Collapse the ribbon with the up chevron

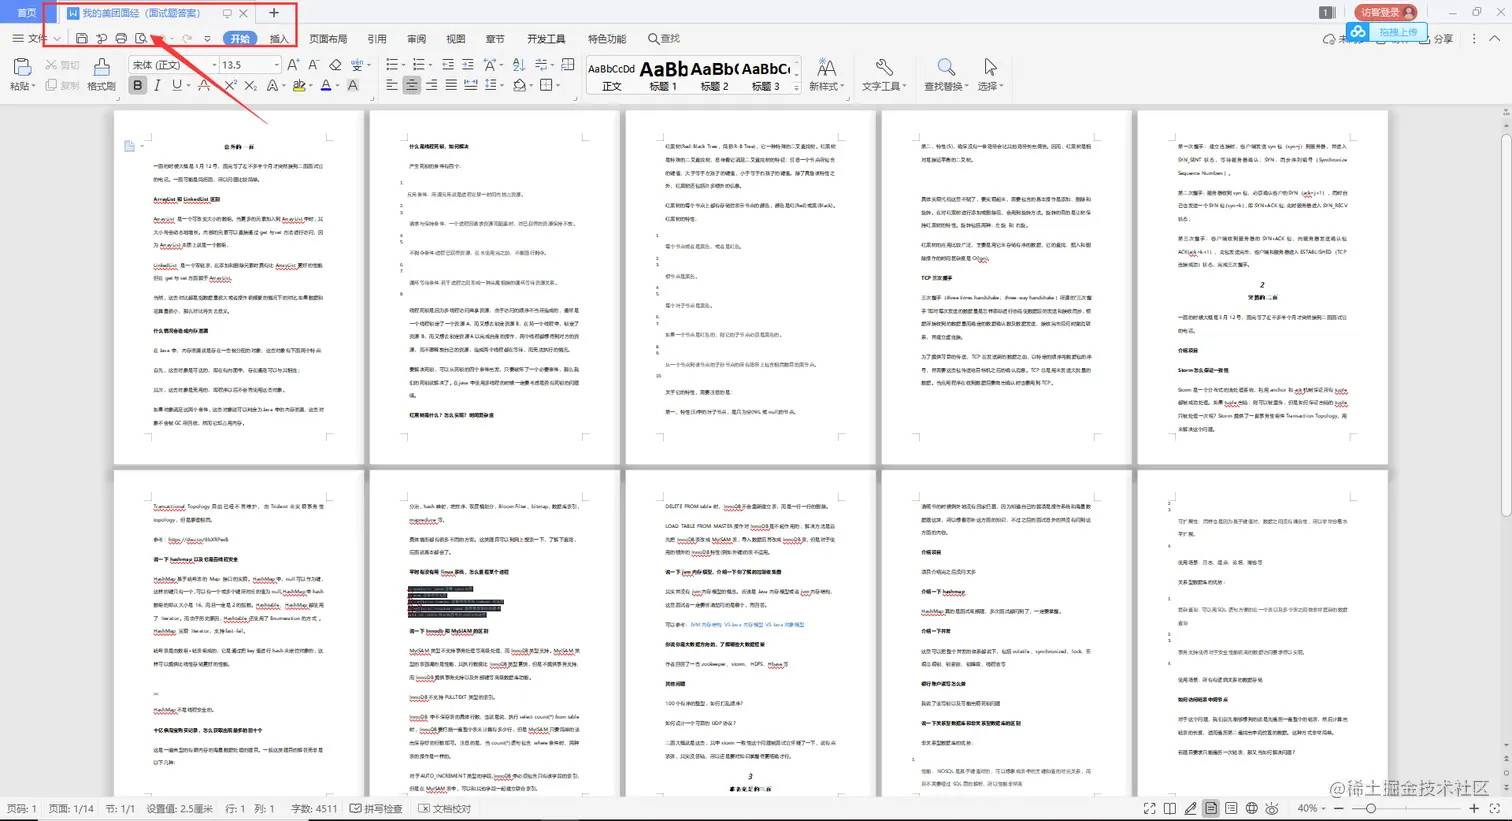pyautogui.click(x=1495, y=39)
